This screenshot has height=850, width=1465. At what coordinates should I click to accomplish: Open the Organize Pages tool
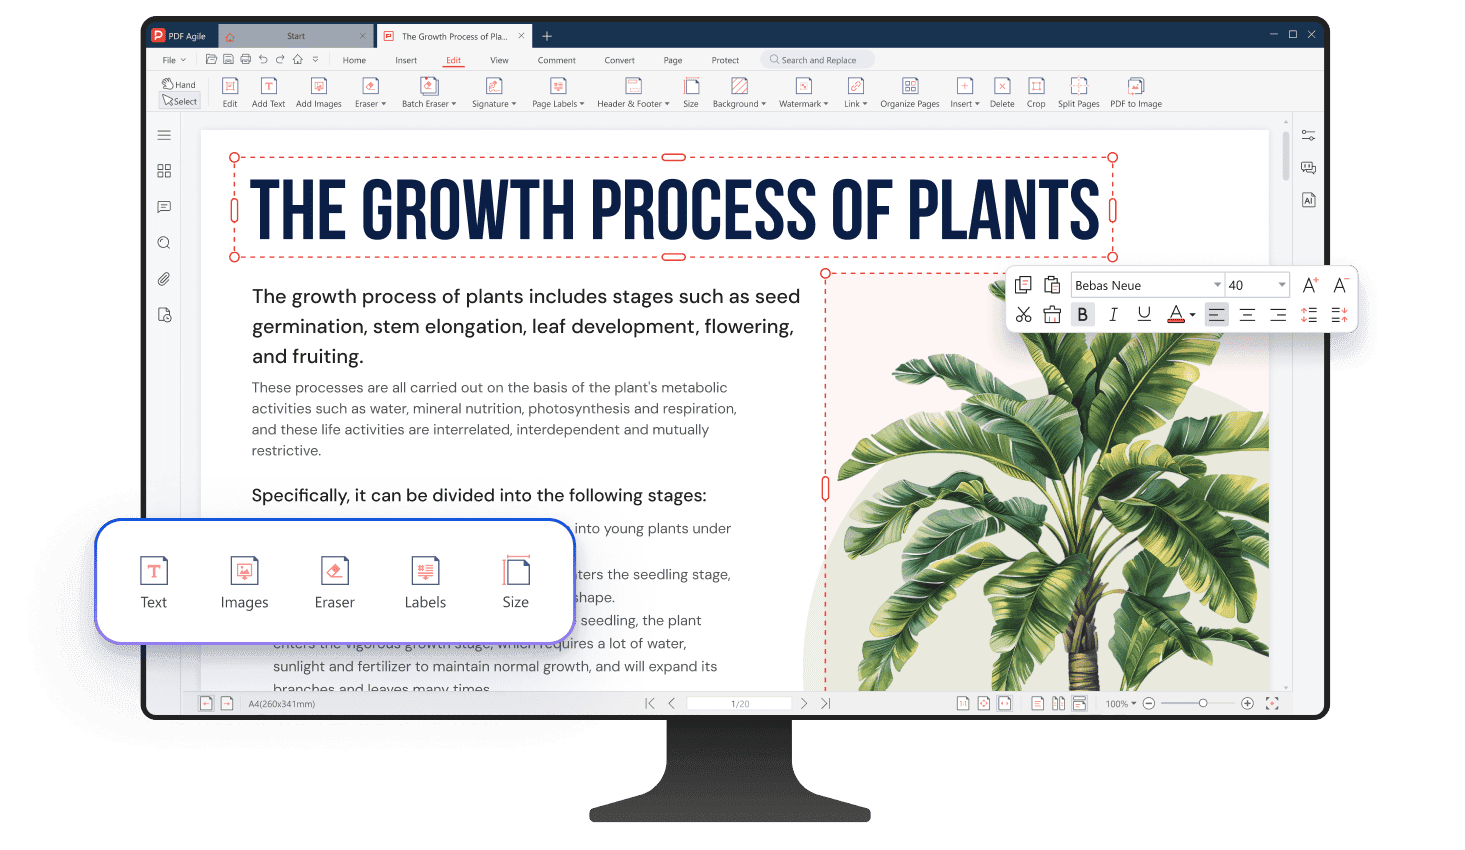909,87
